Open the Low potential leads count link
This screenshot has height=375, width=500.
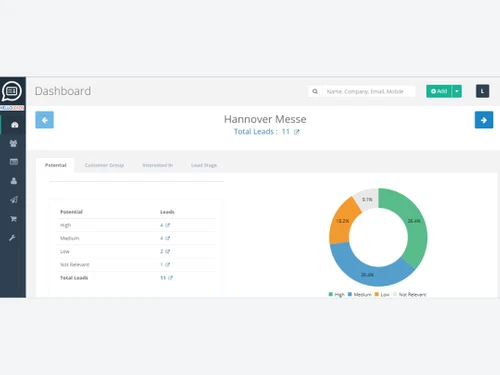point(165,251)
